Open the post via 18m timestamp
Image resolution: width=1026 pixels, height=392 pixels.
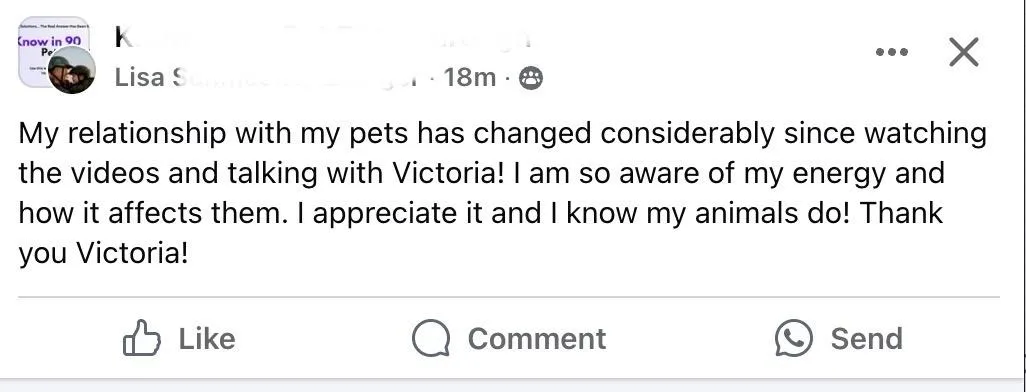(x=470, y=78)
